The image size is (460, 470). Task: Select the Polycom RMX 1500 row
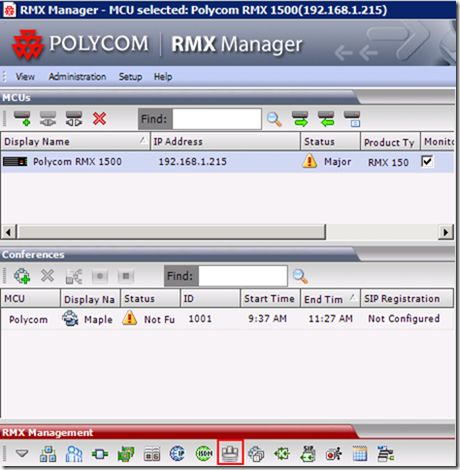(x=227, y=162)
